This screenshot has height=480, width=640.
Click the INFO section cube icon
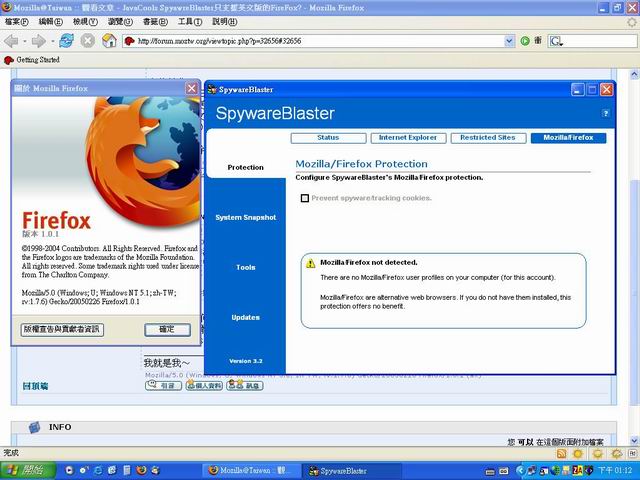point(35,427)
